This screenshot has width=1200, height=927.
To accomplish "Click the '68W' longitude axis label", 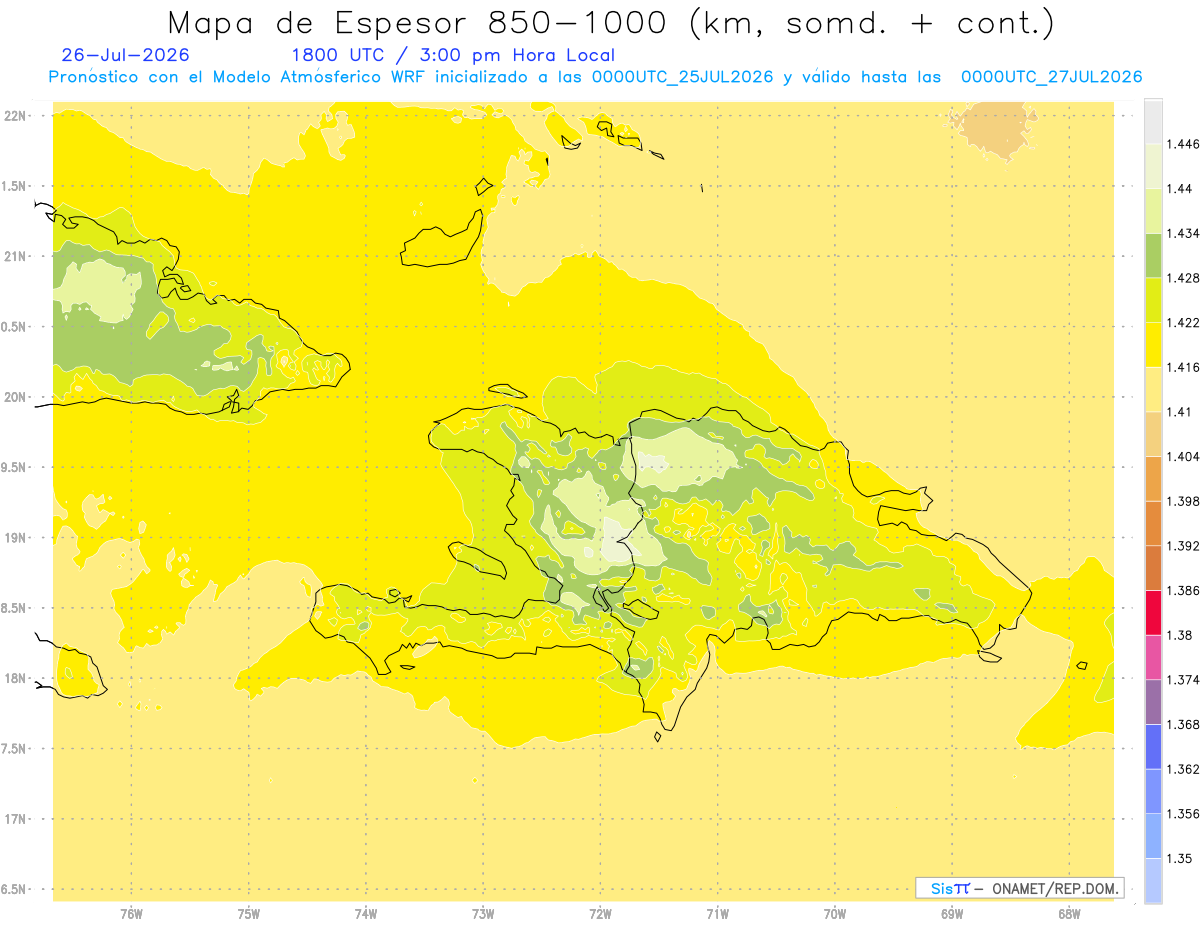I will tap(1069, 914).
